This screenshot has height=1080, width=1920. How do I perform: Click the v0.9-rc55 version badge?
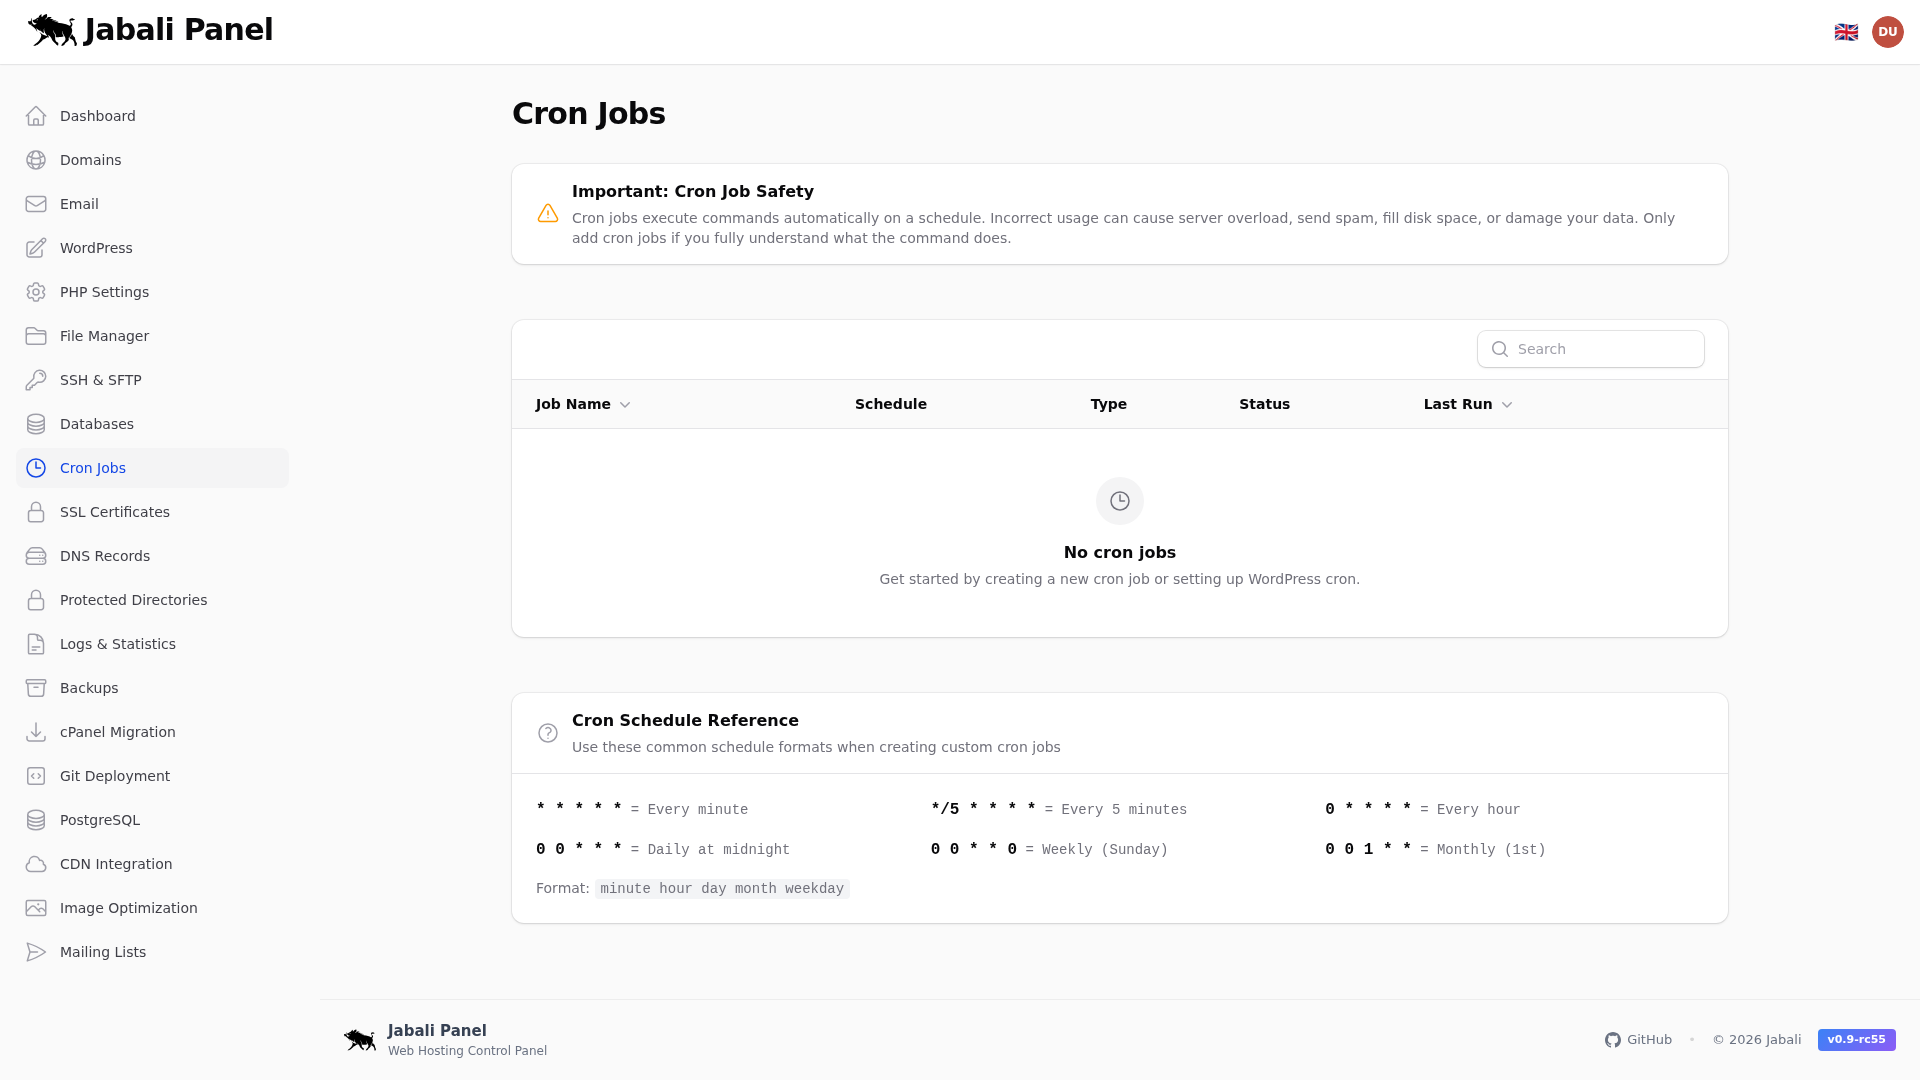[1856, 1040]
